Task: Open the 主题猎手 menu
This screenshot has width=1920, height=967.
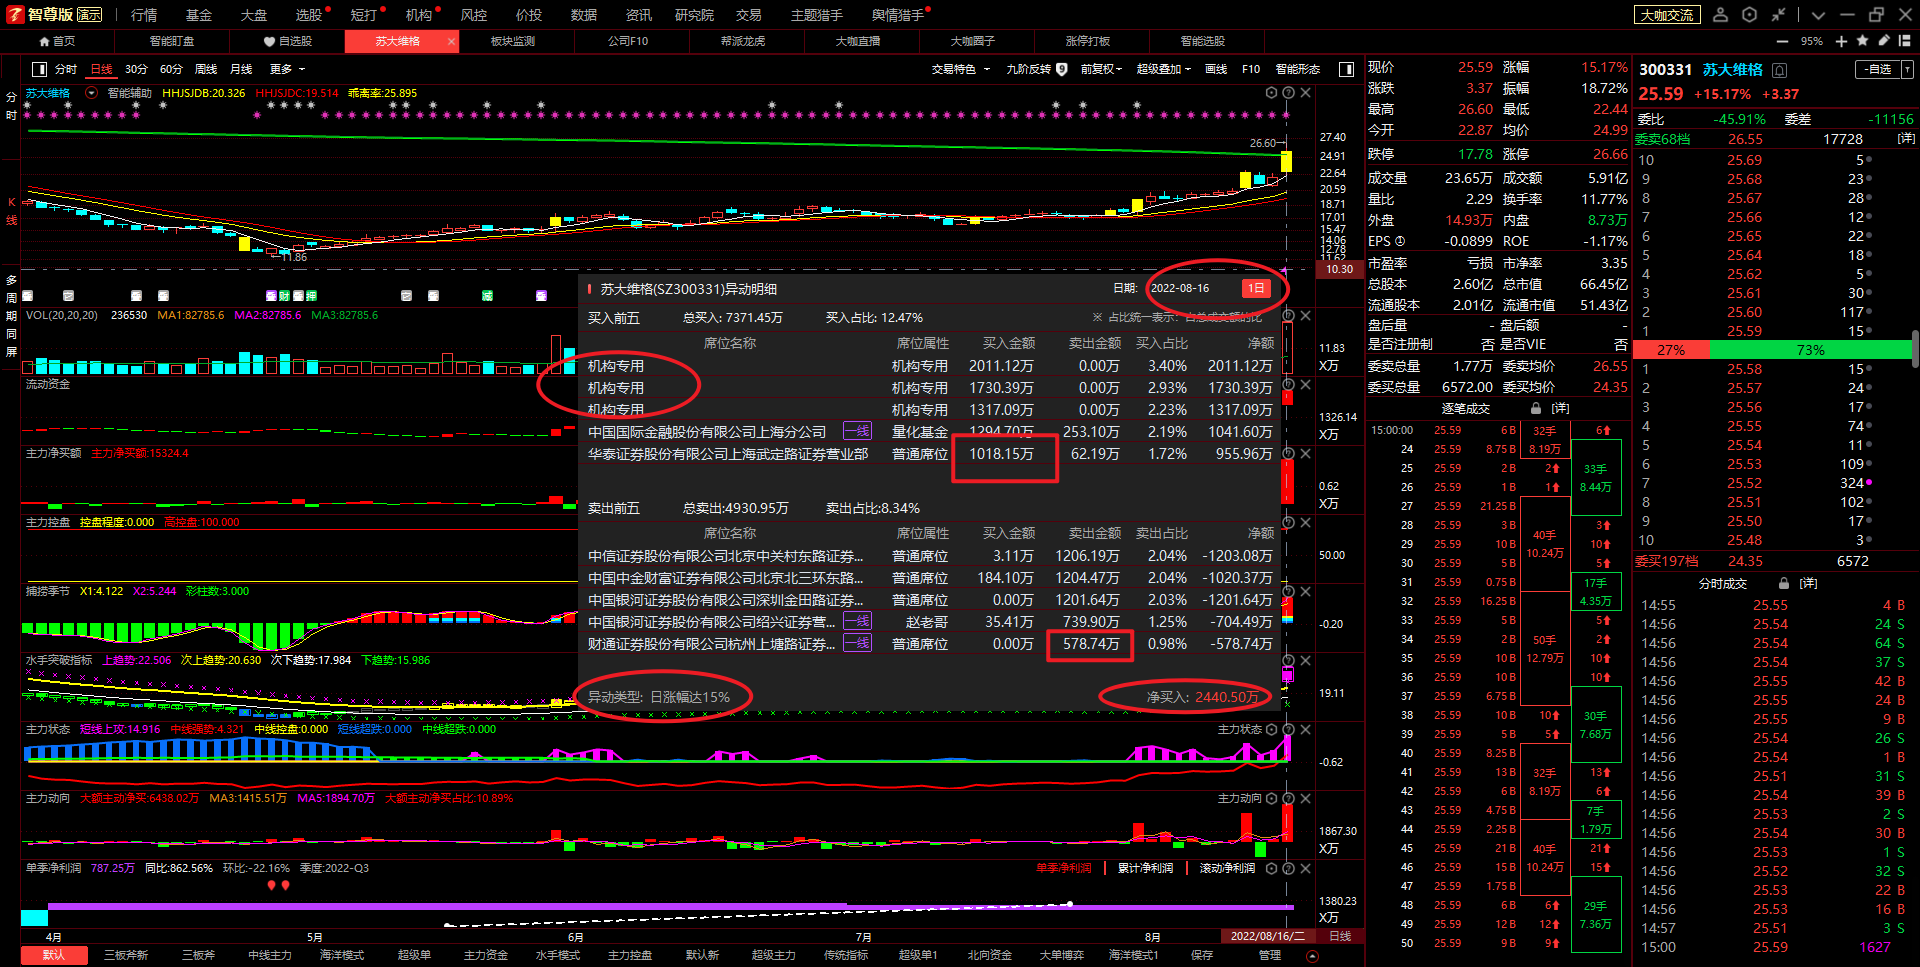Action: coord(816,15)
